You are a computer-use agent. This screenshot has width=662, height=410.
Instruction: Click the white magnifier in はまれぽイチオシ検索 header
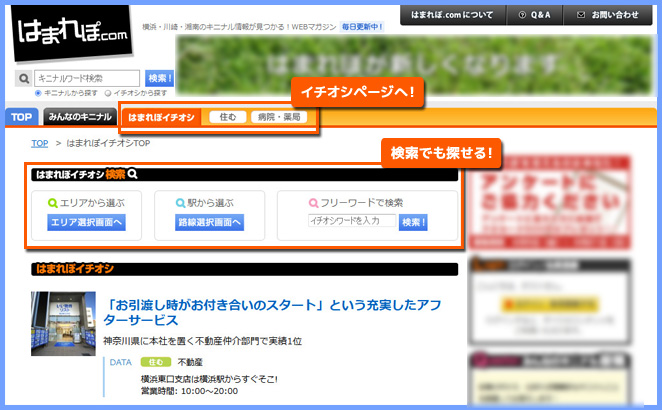click(x=133, y=174)
